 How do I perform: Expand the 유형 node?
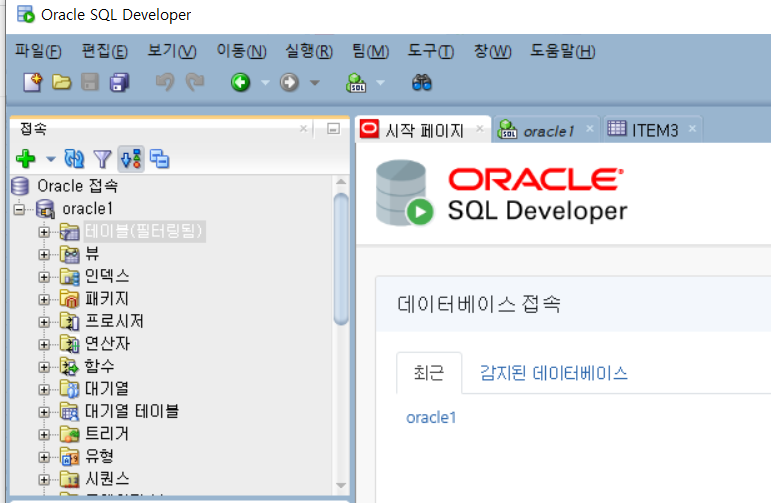(44, 457)
